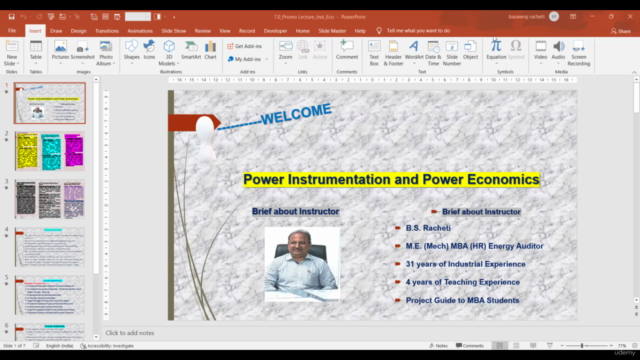Start Slide Show from status bar icon
Screen dimensions: 640x360
(549, 346)
